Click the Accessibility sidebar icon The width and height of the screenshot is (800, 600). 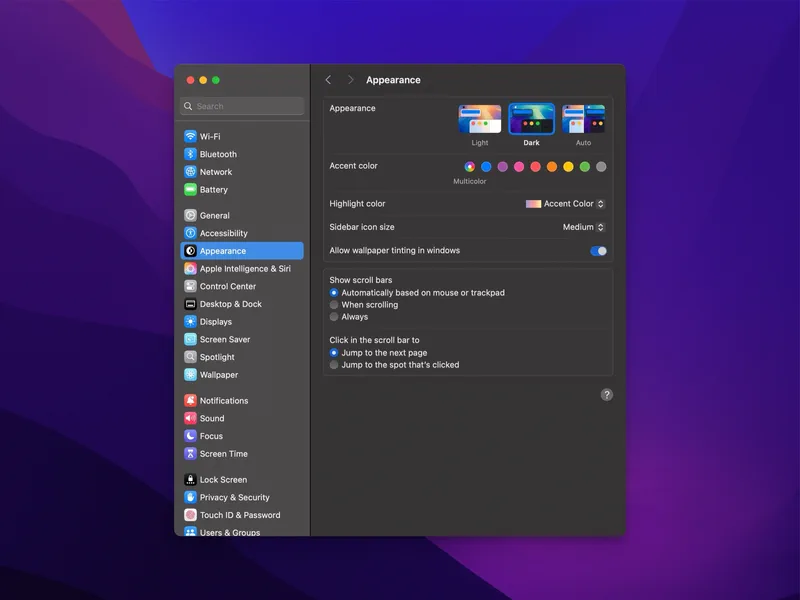pyautogui.click(x=190, y=233)
